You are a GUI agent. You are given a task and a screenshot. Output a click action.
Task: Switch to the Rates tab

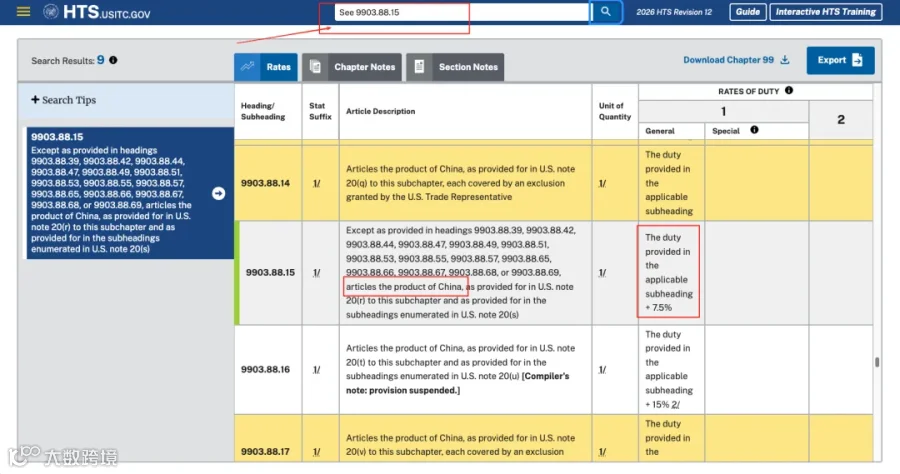click(x=266, y=67)
